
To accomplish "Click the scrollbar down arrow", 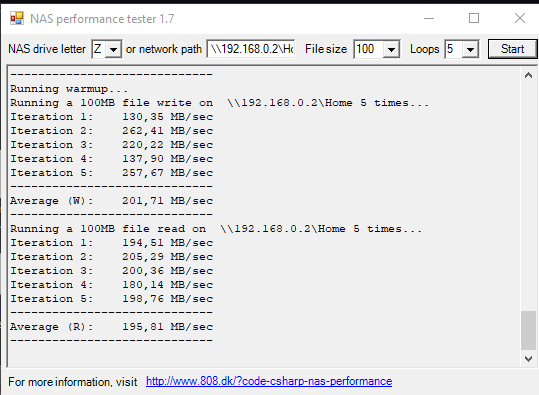I will click(x=528, y=359).
